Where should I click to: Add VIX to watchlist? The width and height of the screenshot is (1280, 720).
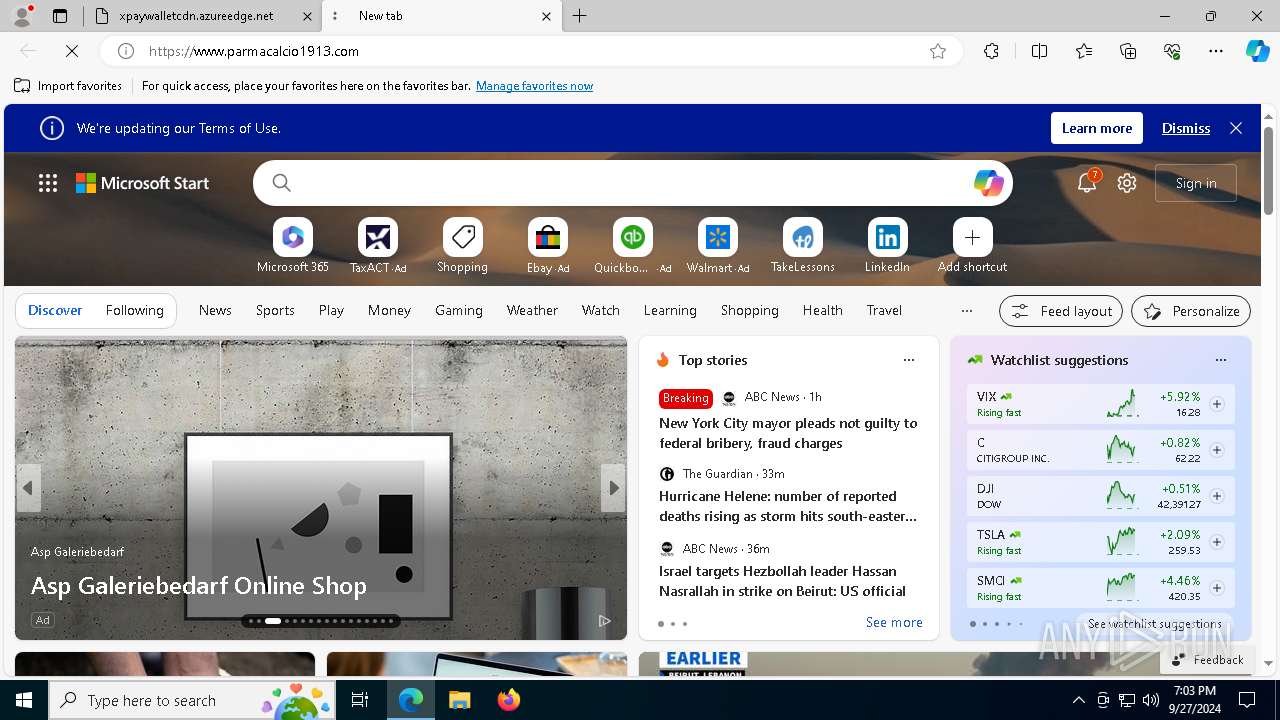click(1217, 404)
